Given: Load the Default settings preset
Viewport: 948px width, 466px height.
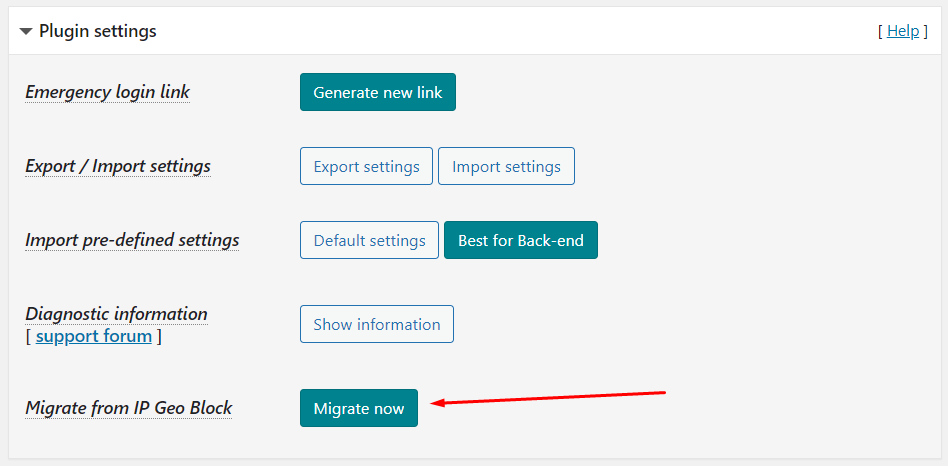Looking at the screenshot, I should click(x=369, y=241).
